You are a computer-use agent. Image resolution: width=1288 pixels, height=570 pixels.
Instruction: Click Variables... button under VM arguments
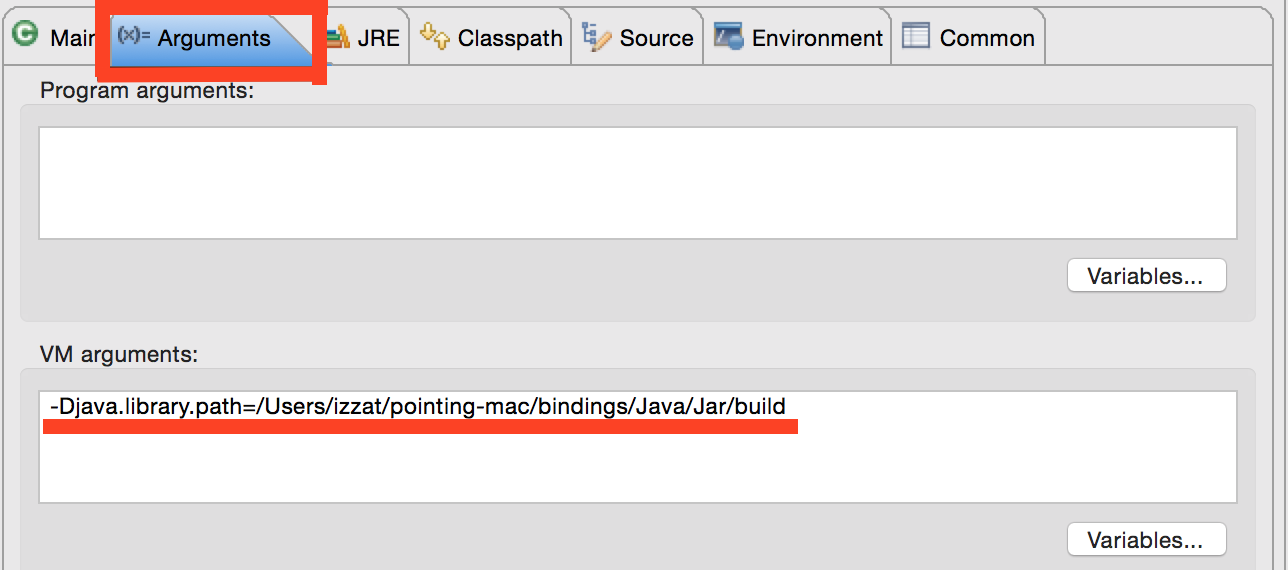pyautogui.click(x=1146, y=540)
